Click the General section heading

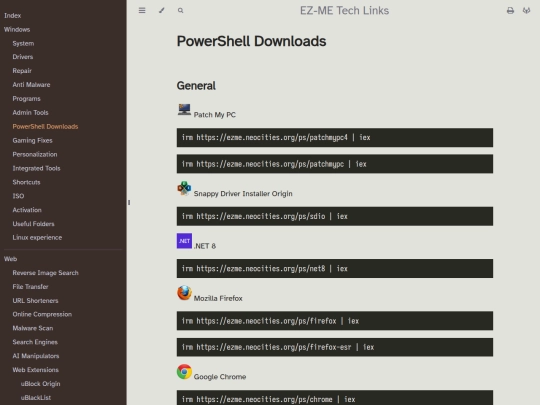(x=196, y=86)
